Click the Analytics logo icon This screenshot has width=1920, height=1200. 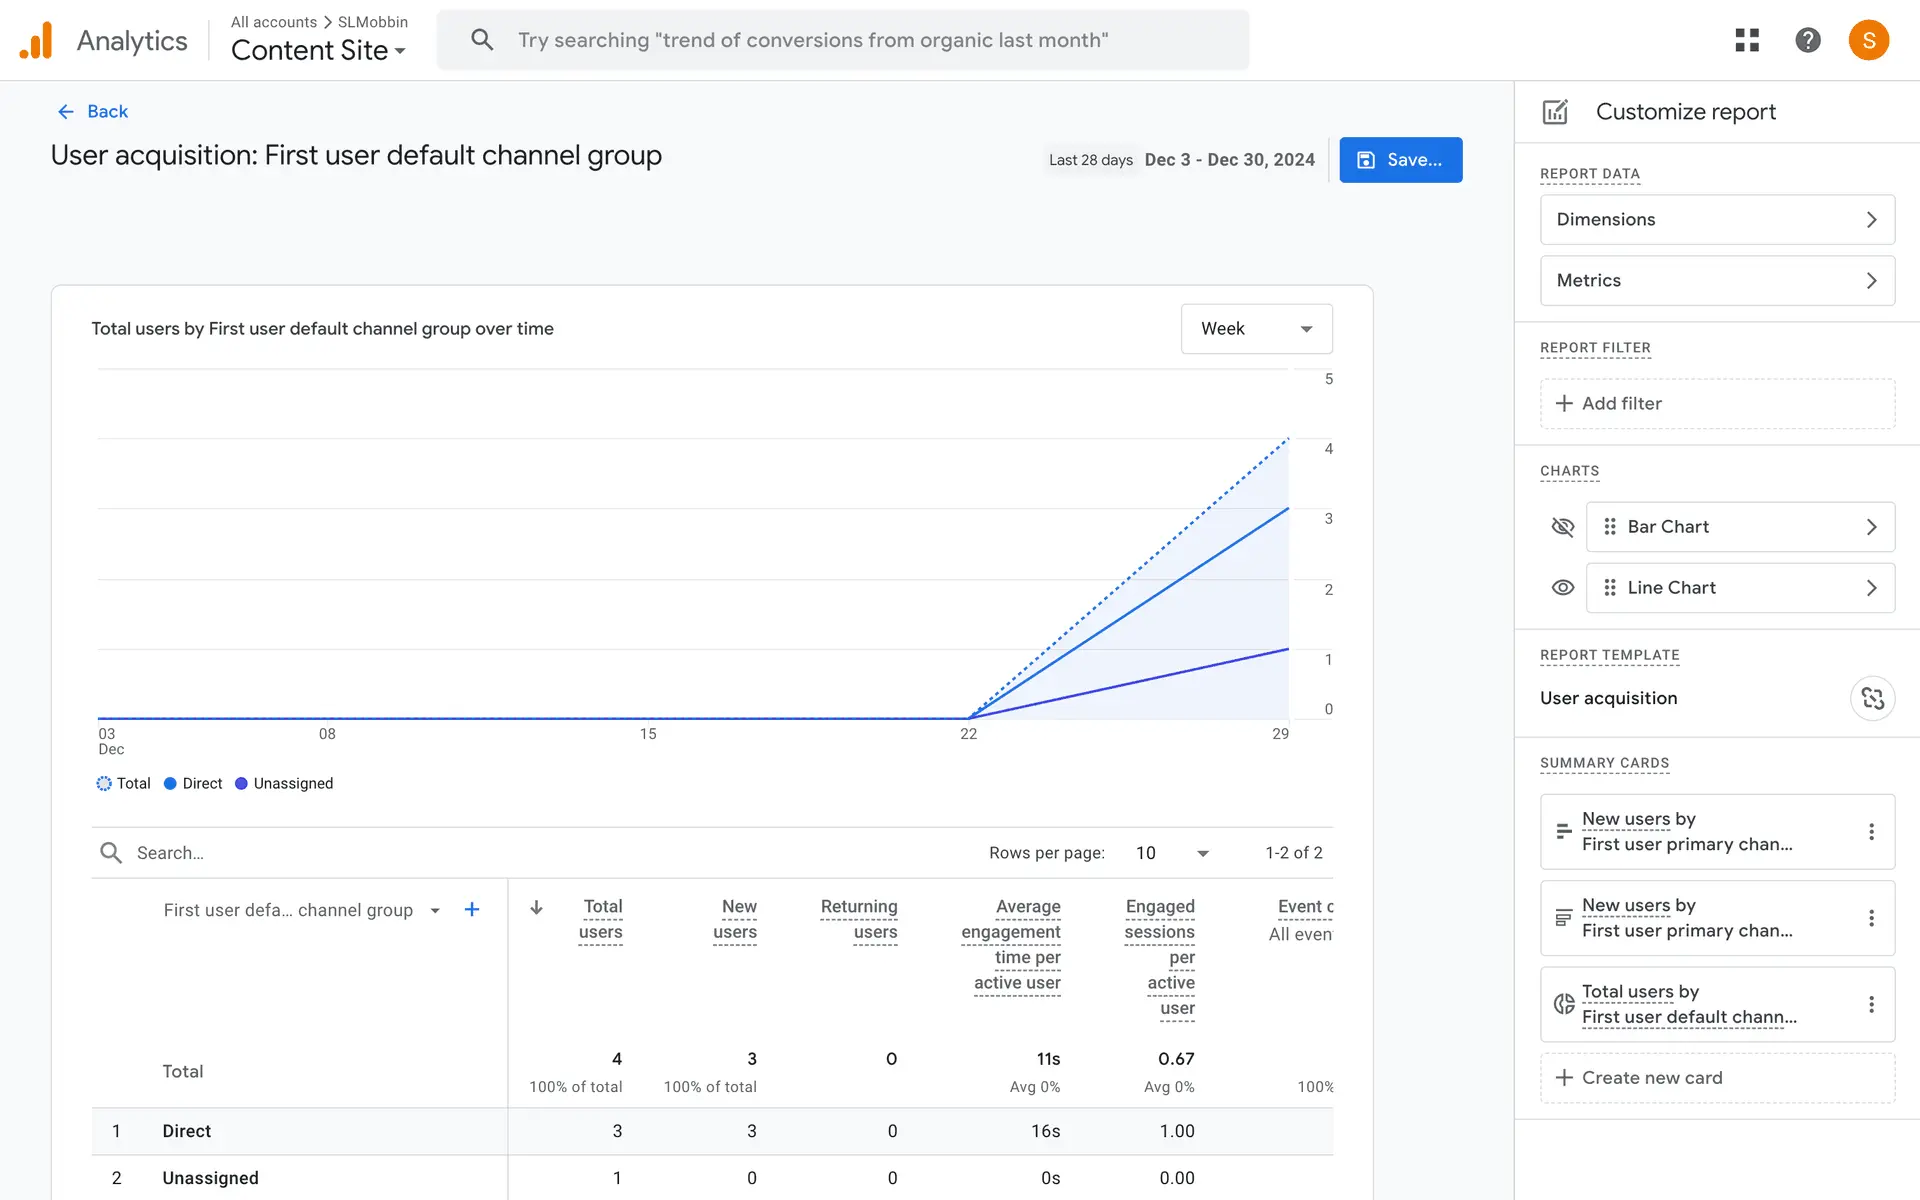pos(36,40)
